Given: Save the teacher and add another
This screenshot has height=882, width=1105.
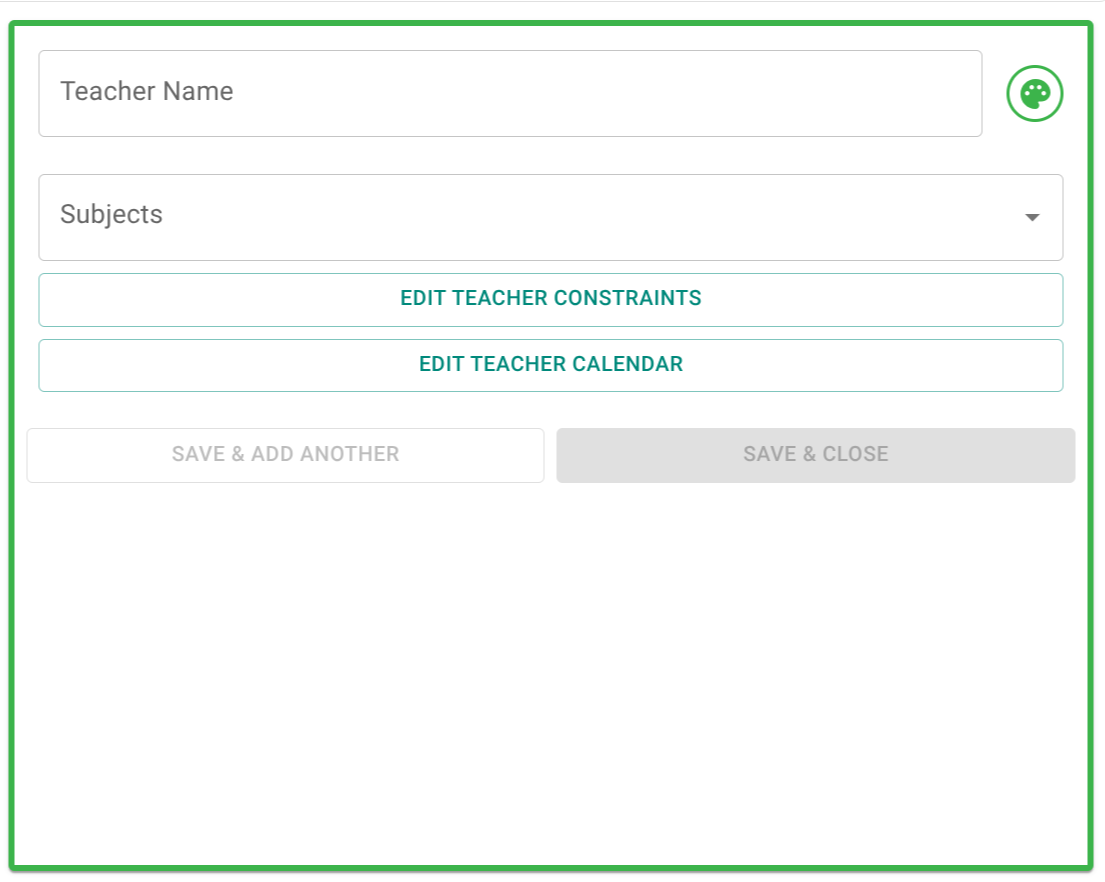Looking at the screenshot, I should click(x=285, y=455).
